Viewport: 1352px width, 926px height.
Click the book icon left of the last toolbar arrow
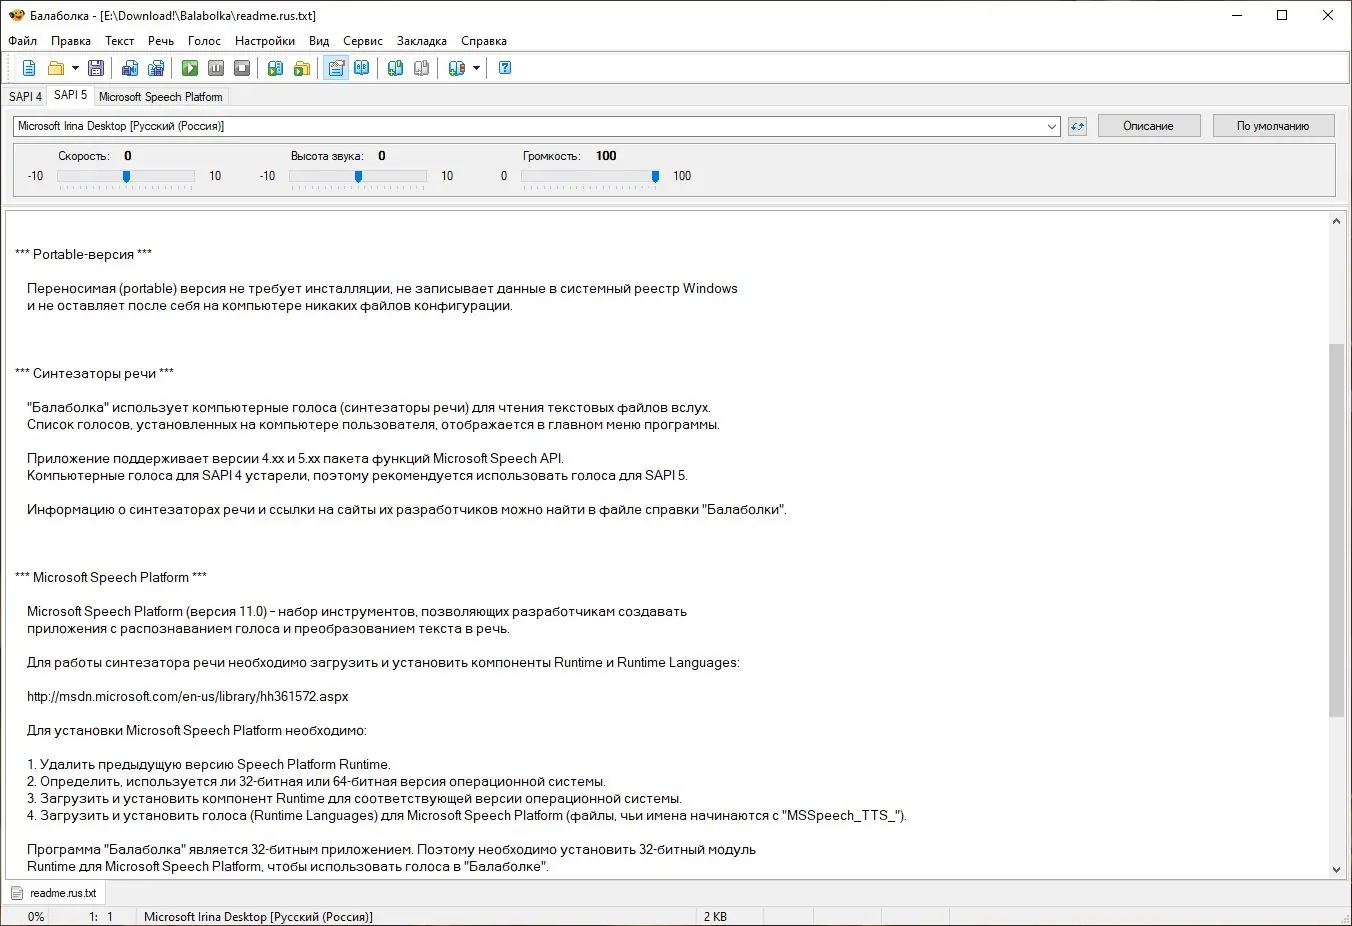[x=457, y=68]
